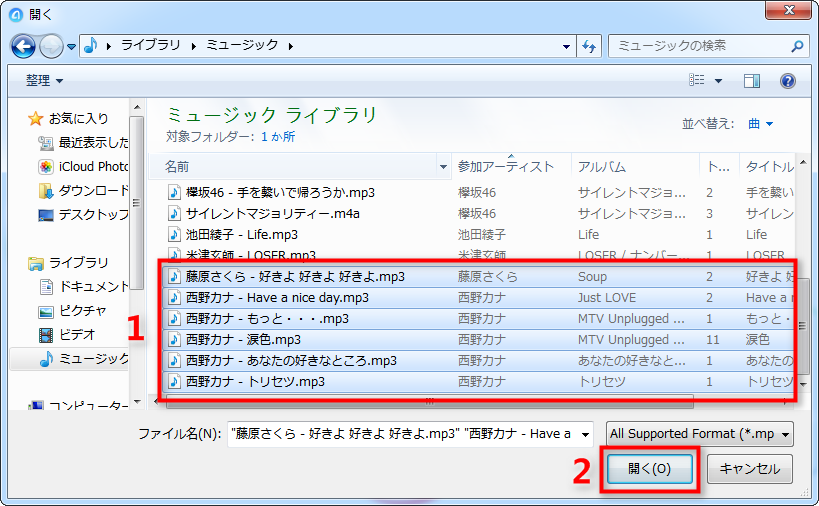The image size is (819, 506).
Task: Click the file icon of サイレントマジョリティー.m4a
Action: [174, 214]
